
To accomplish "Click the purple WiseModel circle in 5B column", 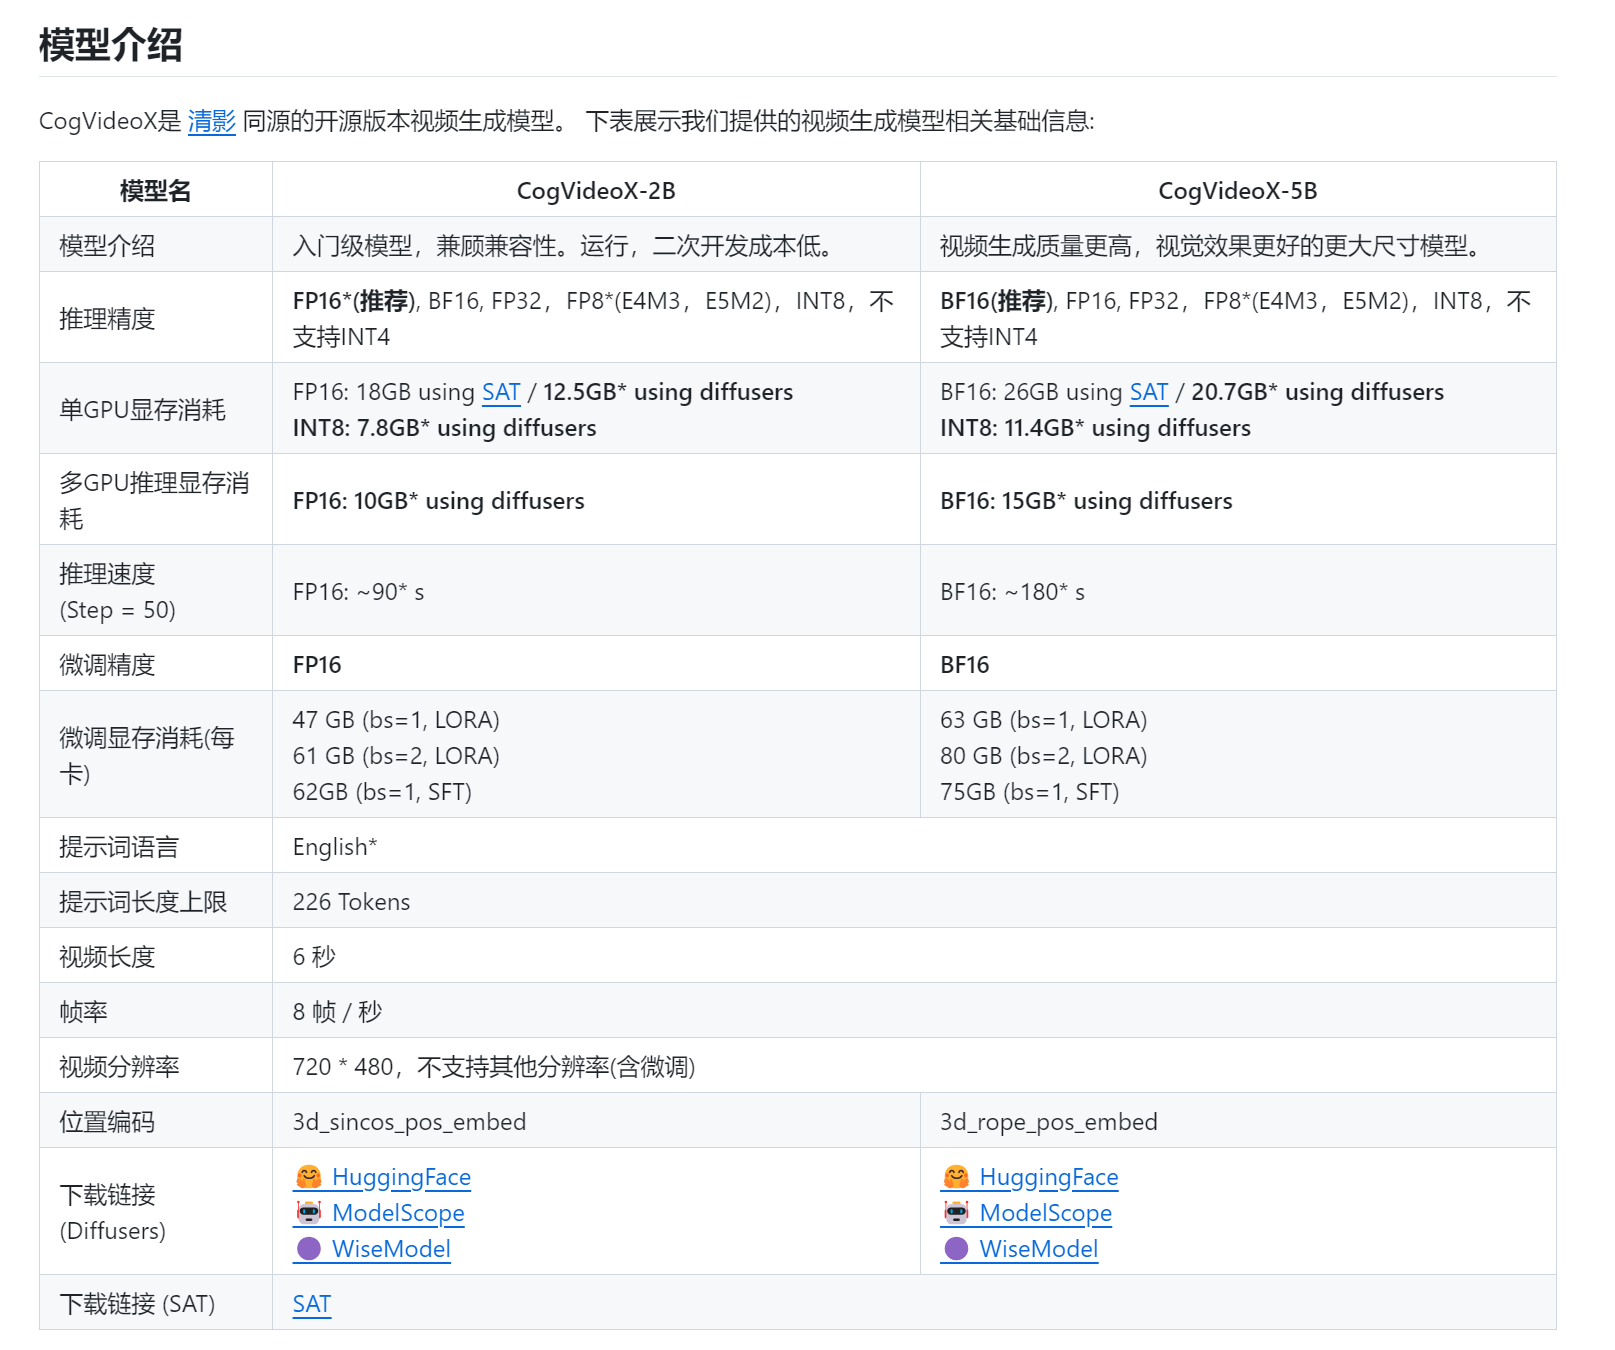I will (956, 1249).
